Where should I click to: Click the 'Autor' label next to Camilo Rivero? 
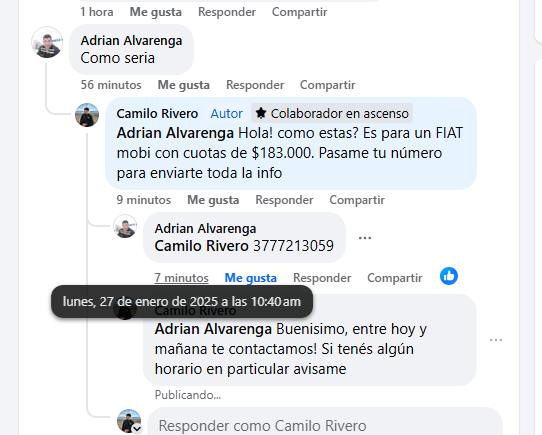(x=226, y=113)
